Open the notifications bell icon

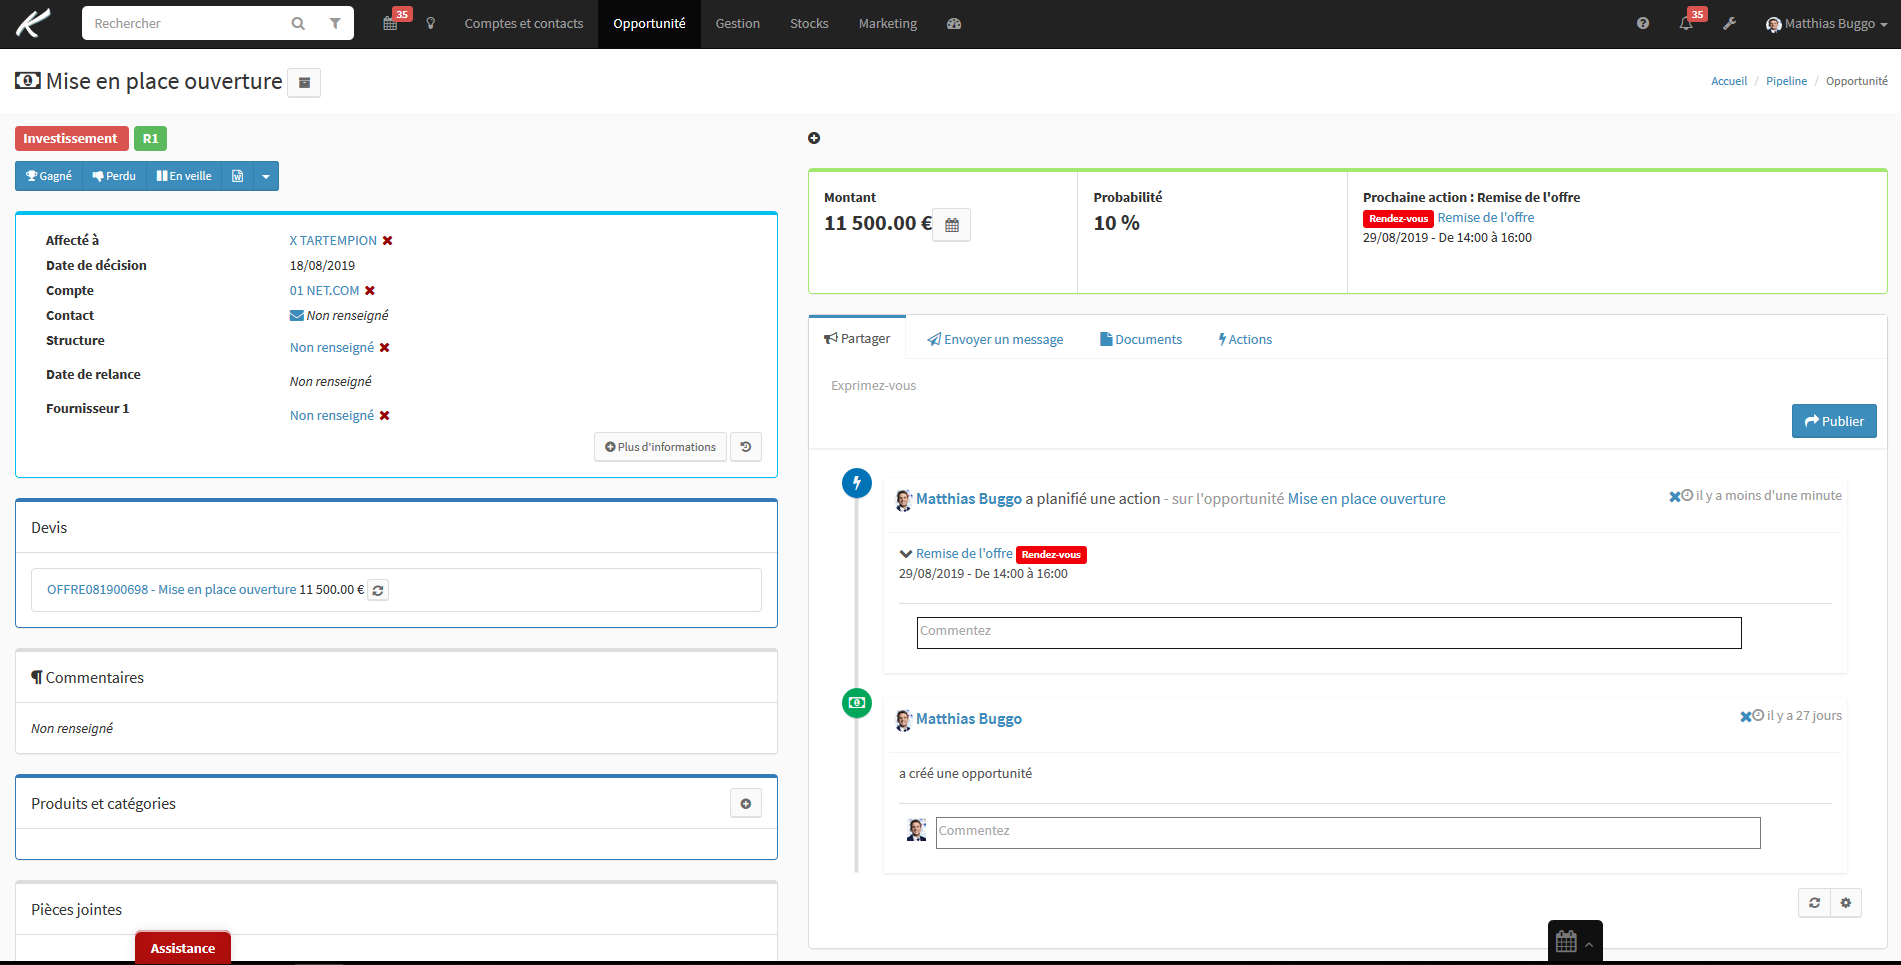coord(1687,23)
